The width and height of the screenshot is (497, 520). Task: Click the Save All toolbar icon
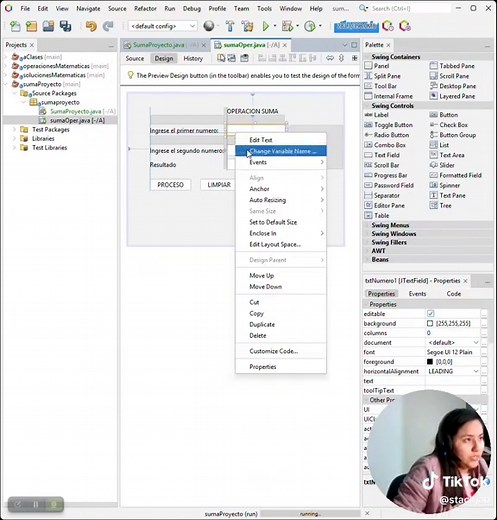tap(65, 26)
